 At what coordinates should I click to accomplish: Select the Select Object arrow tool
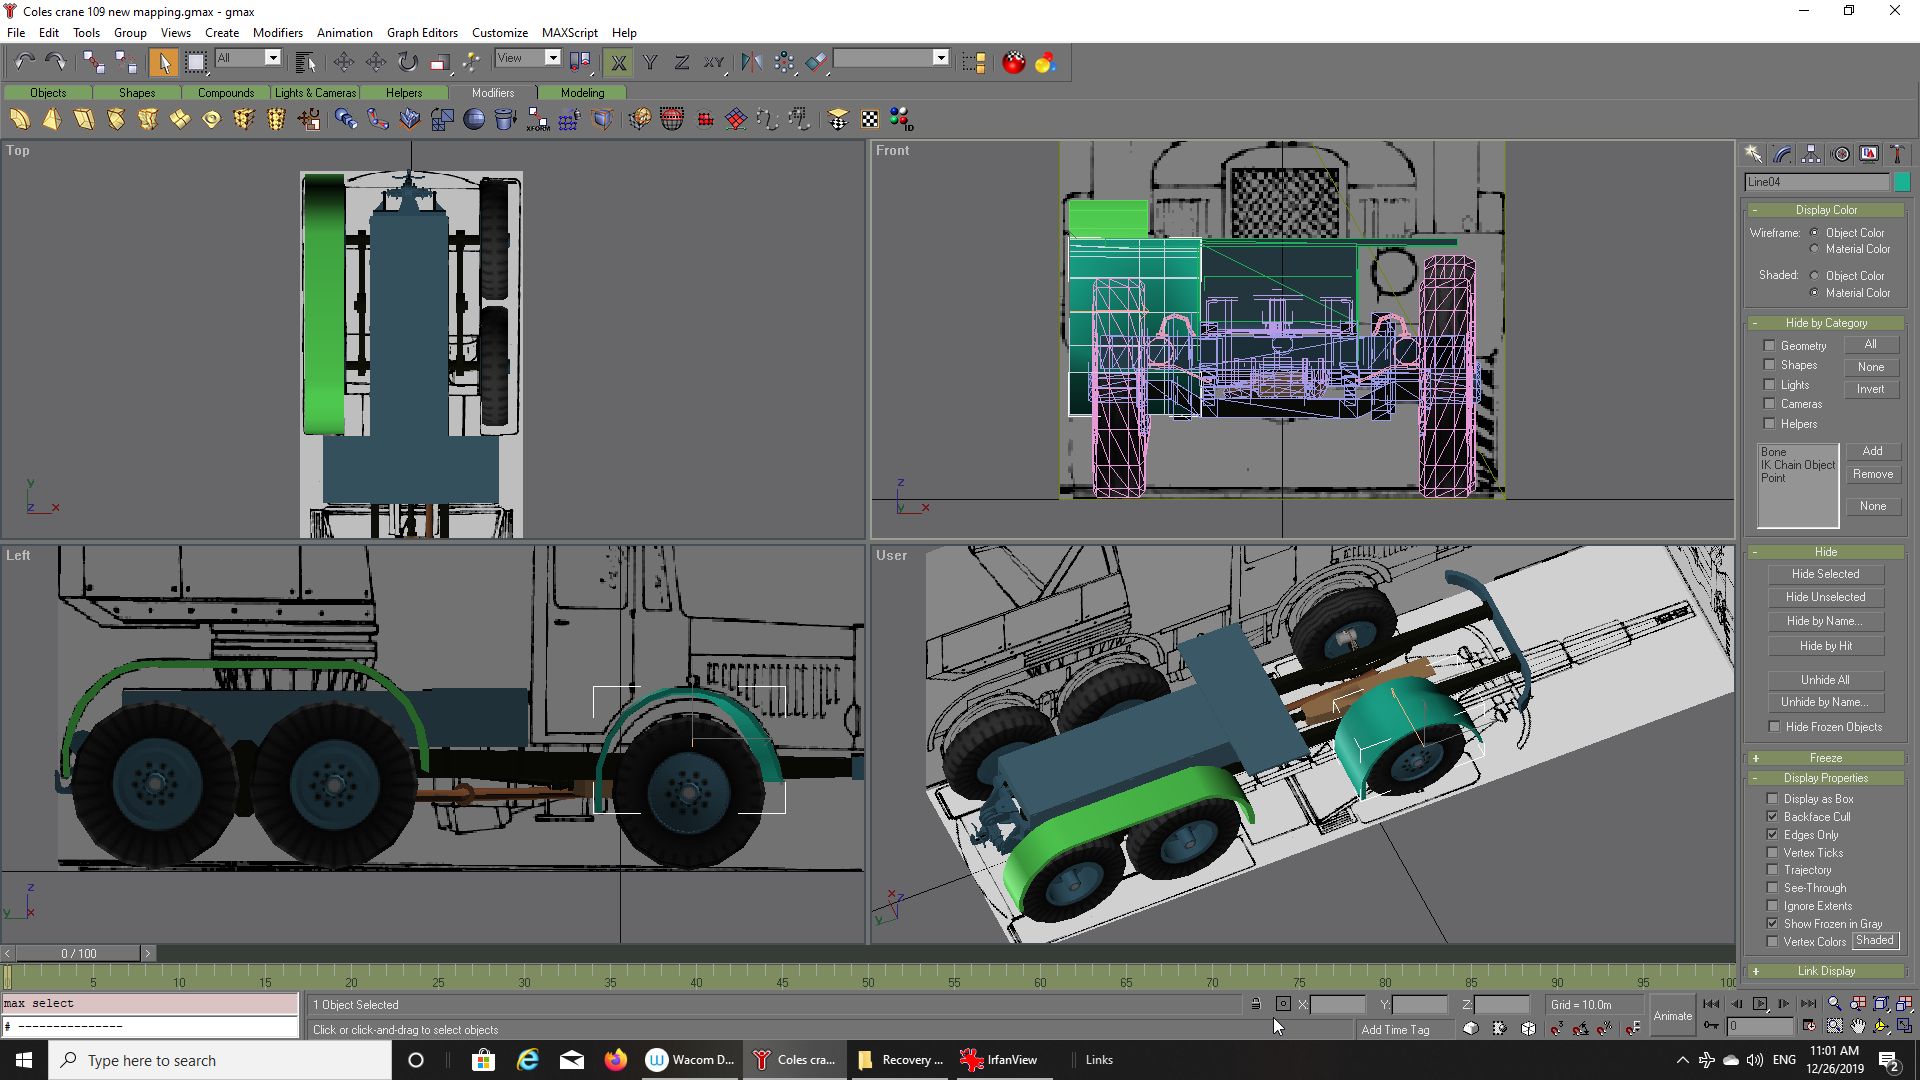pos(163,62)
